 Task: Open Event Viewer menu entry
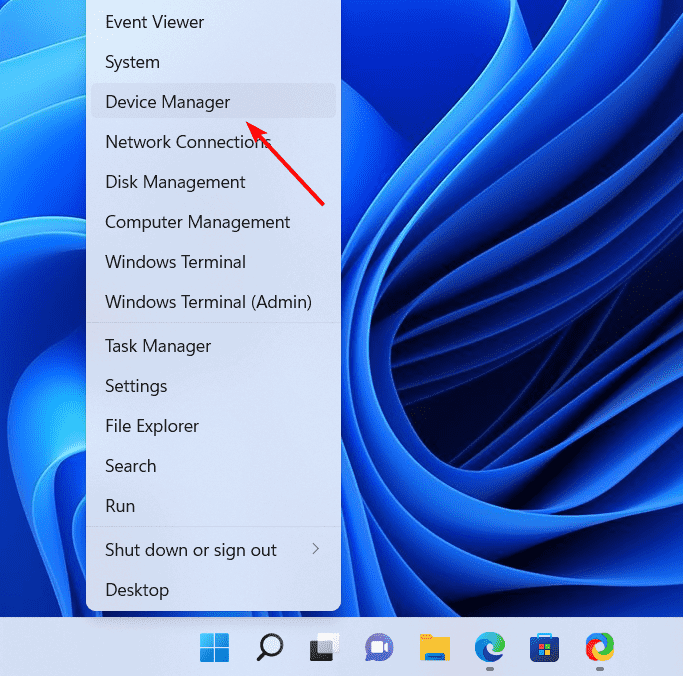(213, 22)
